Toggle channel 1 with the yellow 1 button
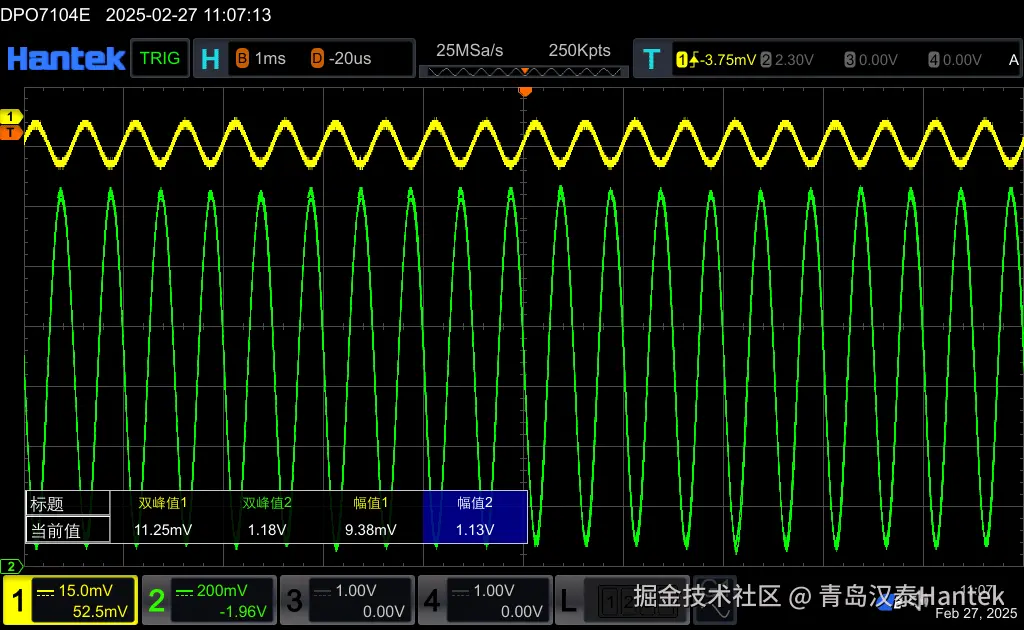 [18, 600]
